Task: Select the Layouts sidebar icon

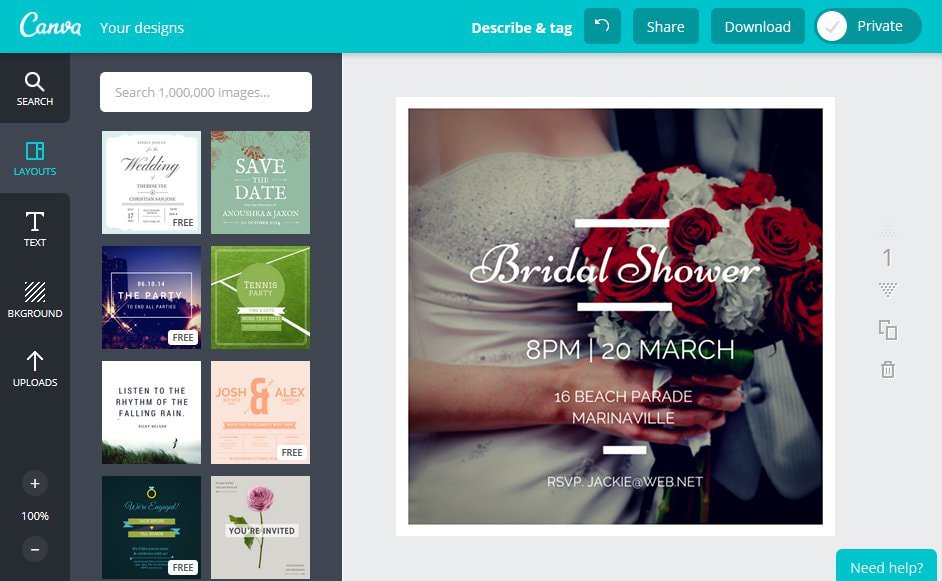Action: click(34, 158)
